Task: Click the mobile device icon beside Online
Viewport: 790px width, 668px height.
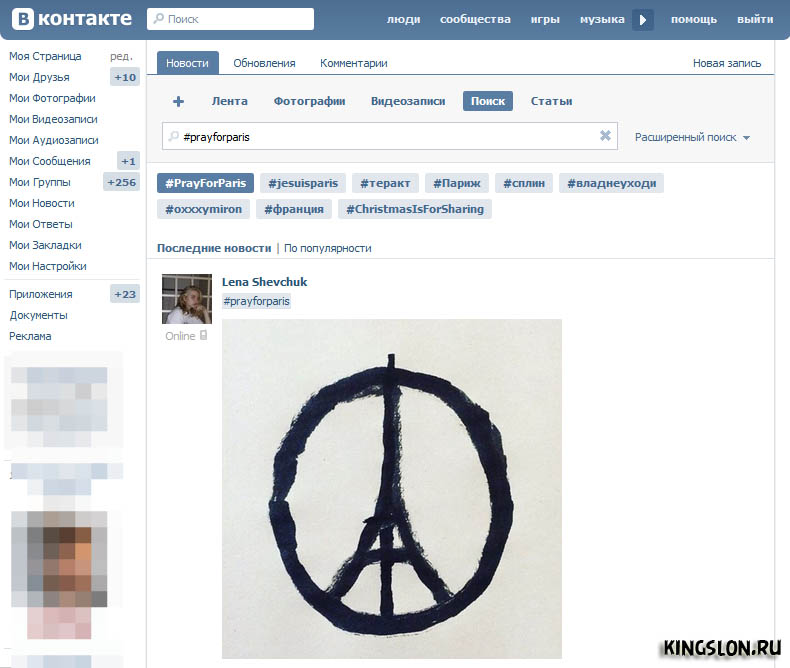Action: pyautogui.click(x=204, y=335)
